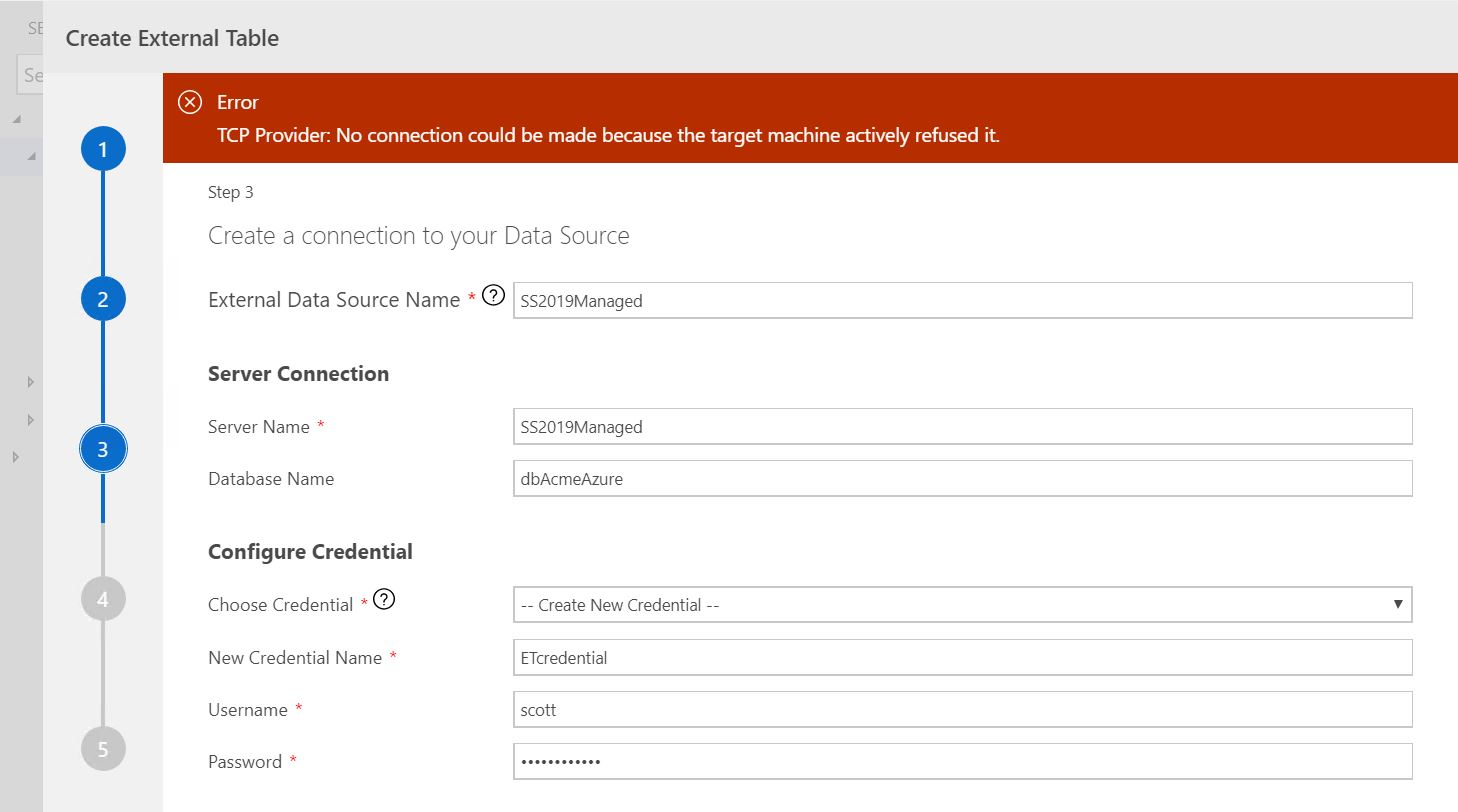The height and width of the screenshot is (812, 1458).
Task: Click the TCP Provider error message text
Action: point(609,135)
